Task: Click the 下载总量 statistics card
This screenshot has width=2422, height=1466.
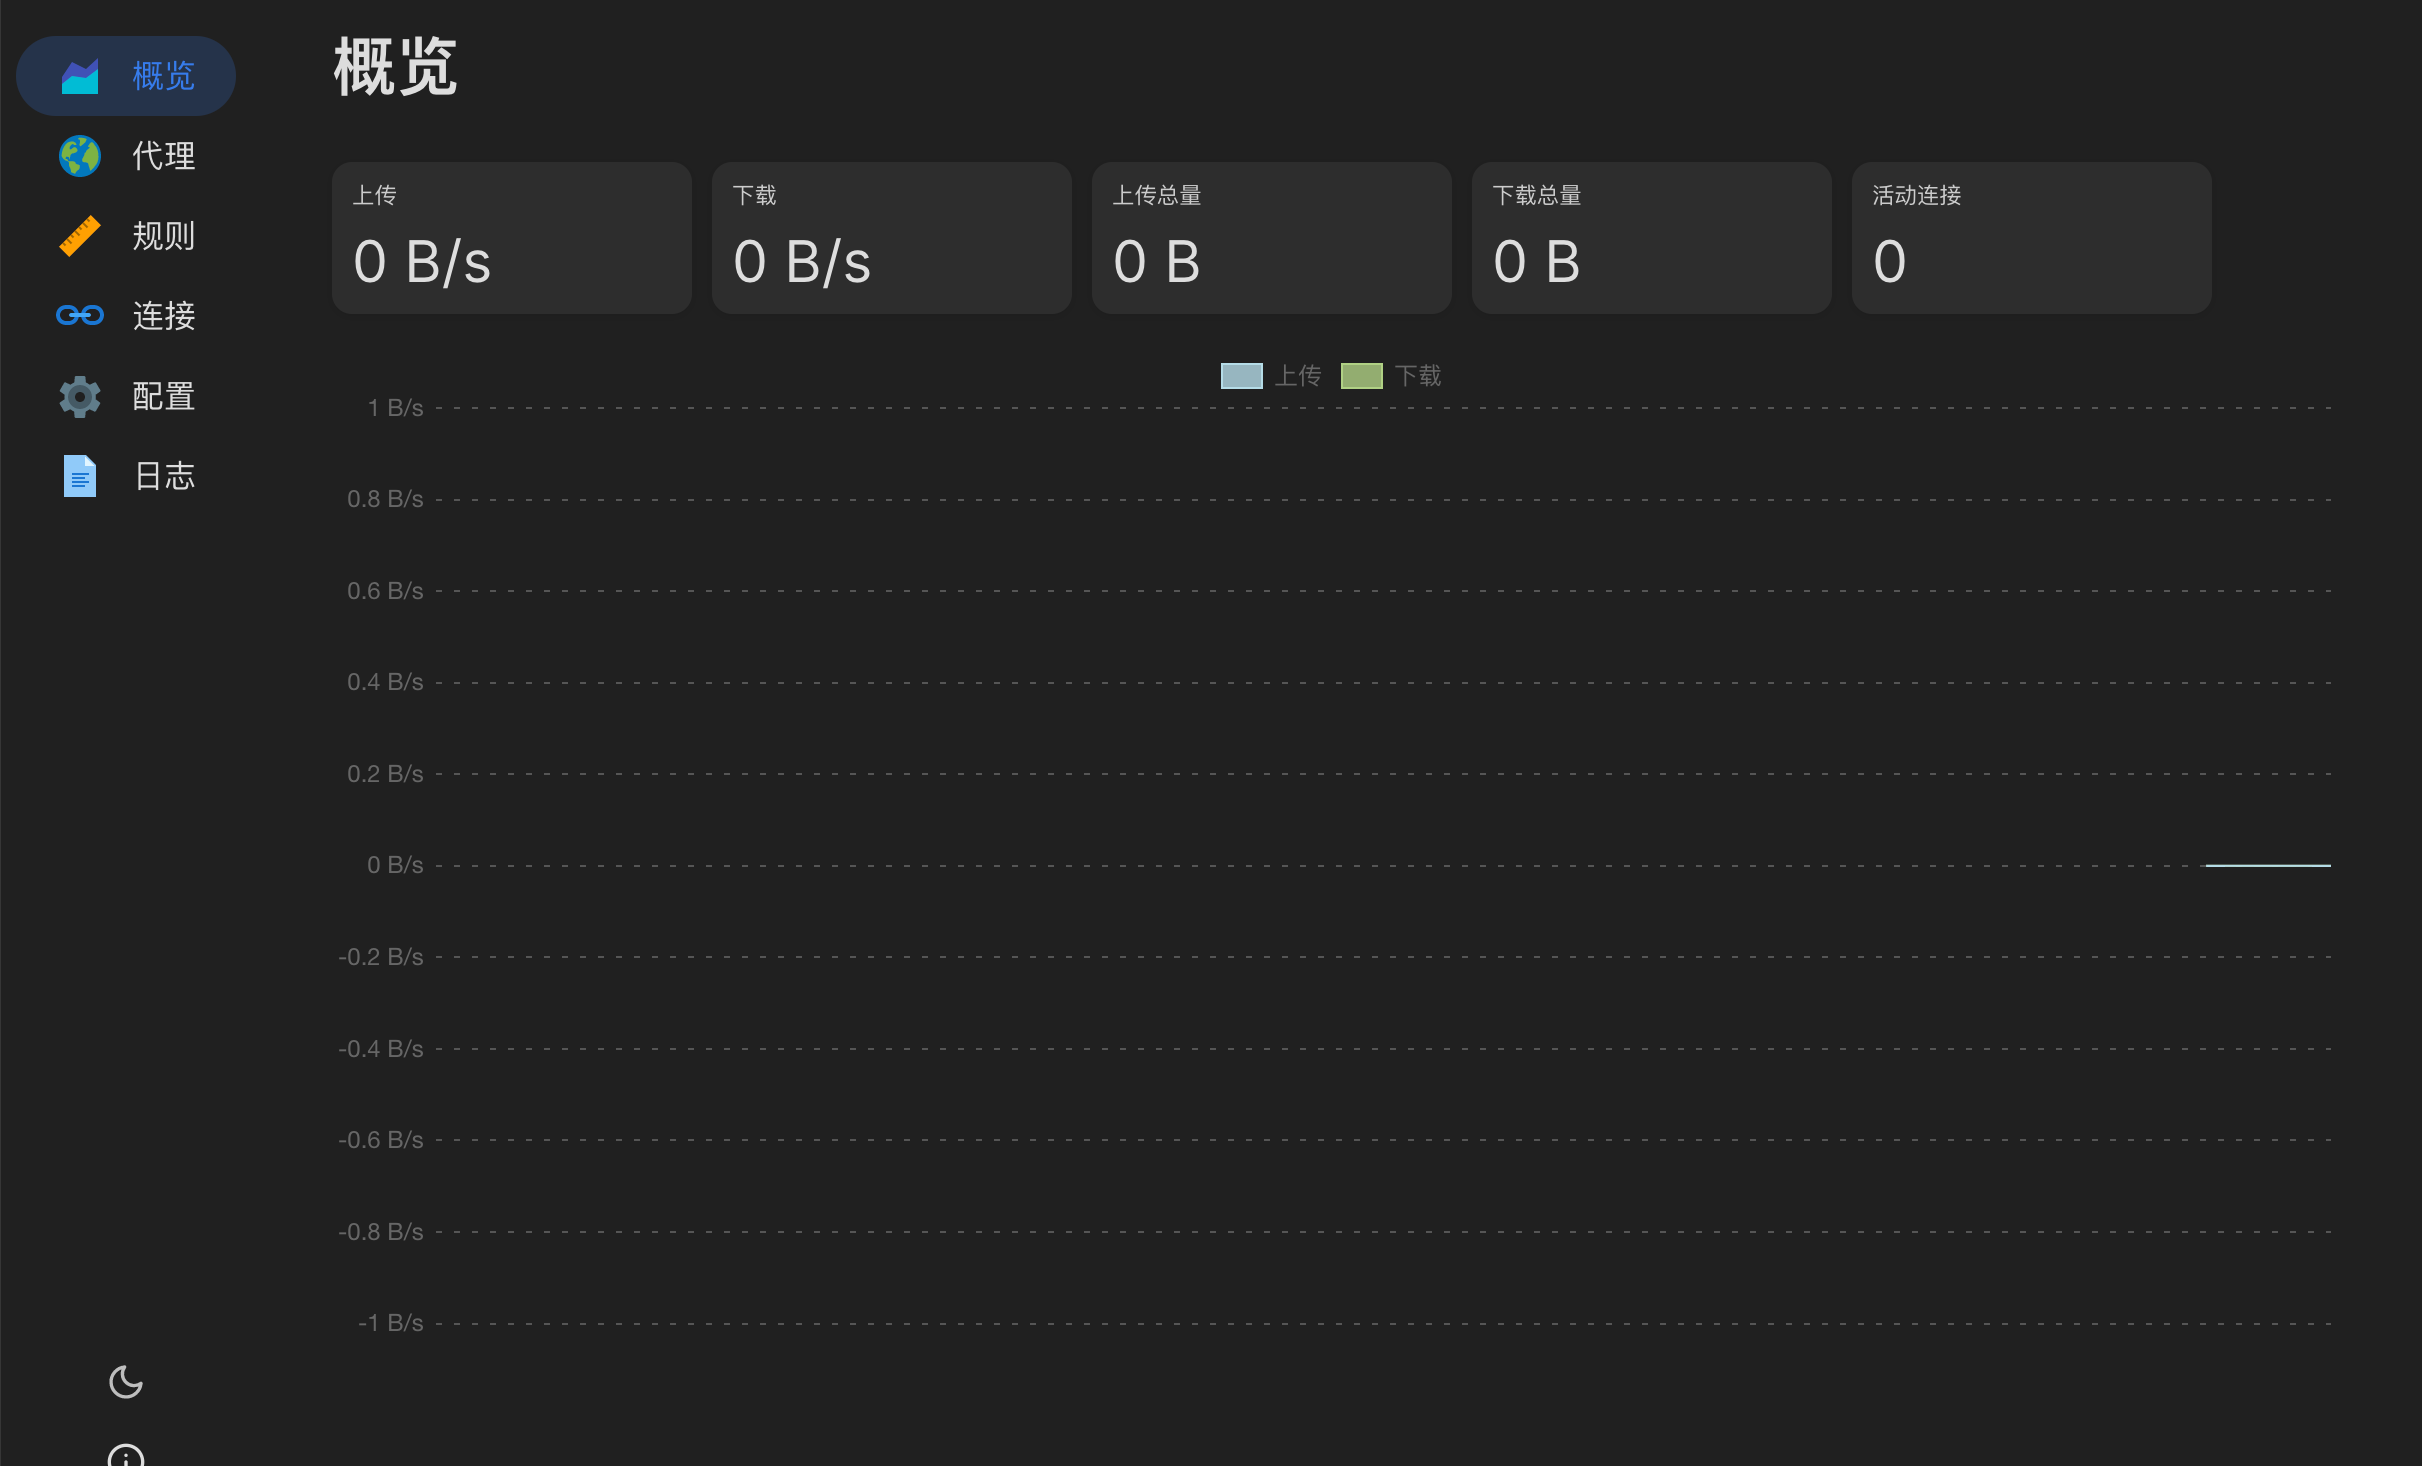Action: pos(1652,238)
